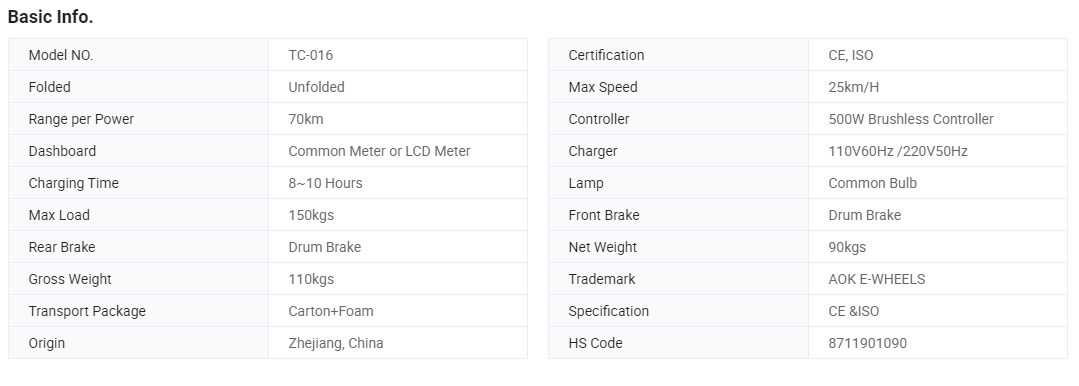Select the TC-016 model number value
This screenshot has height=386, width=1079.
(310, 55)
